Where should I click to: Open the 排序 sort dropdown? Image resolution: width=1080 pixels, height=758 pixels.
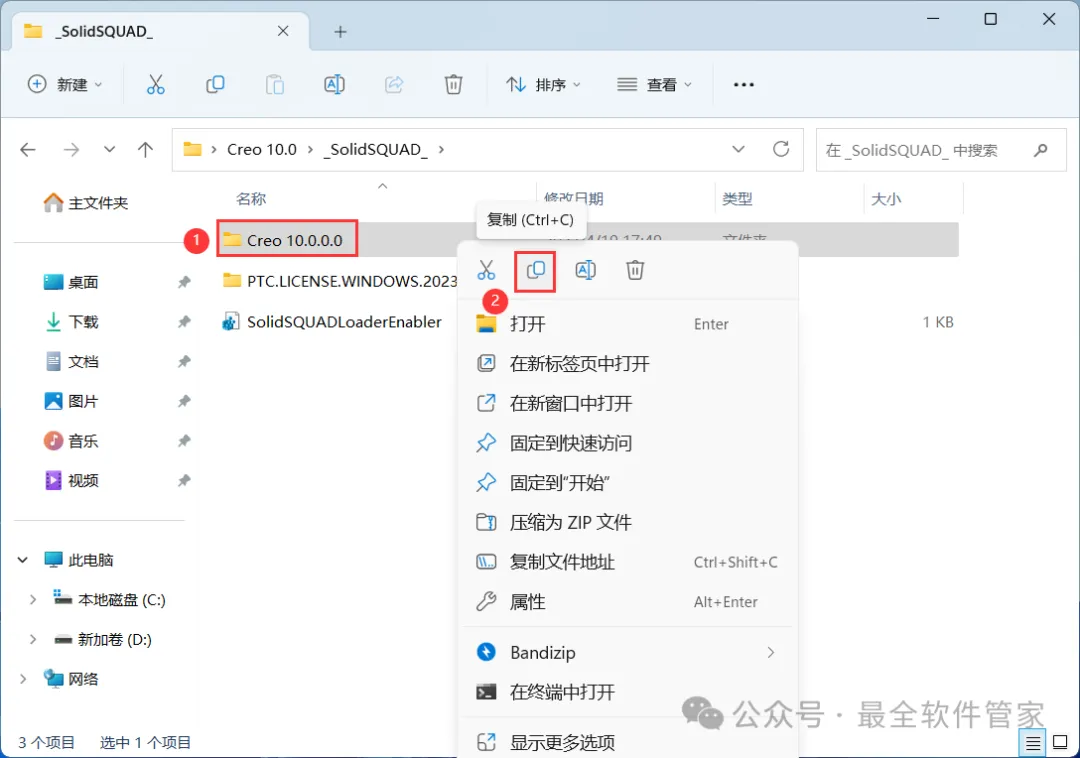click(x=544, y=85)
